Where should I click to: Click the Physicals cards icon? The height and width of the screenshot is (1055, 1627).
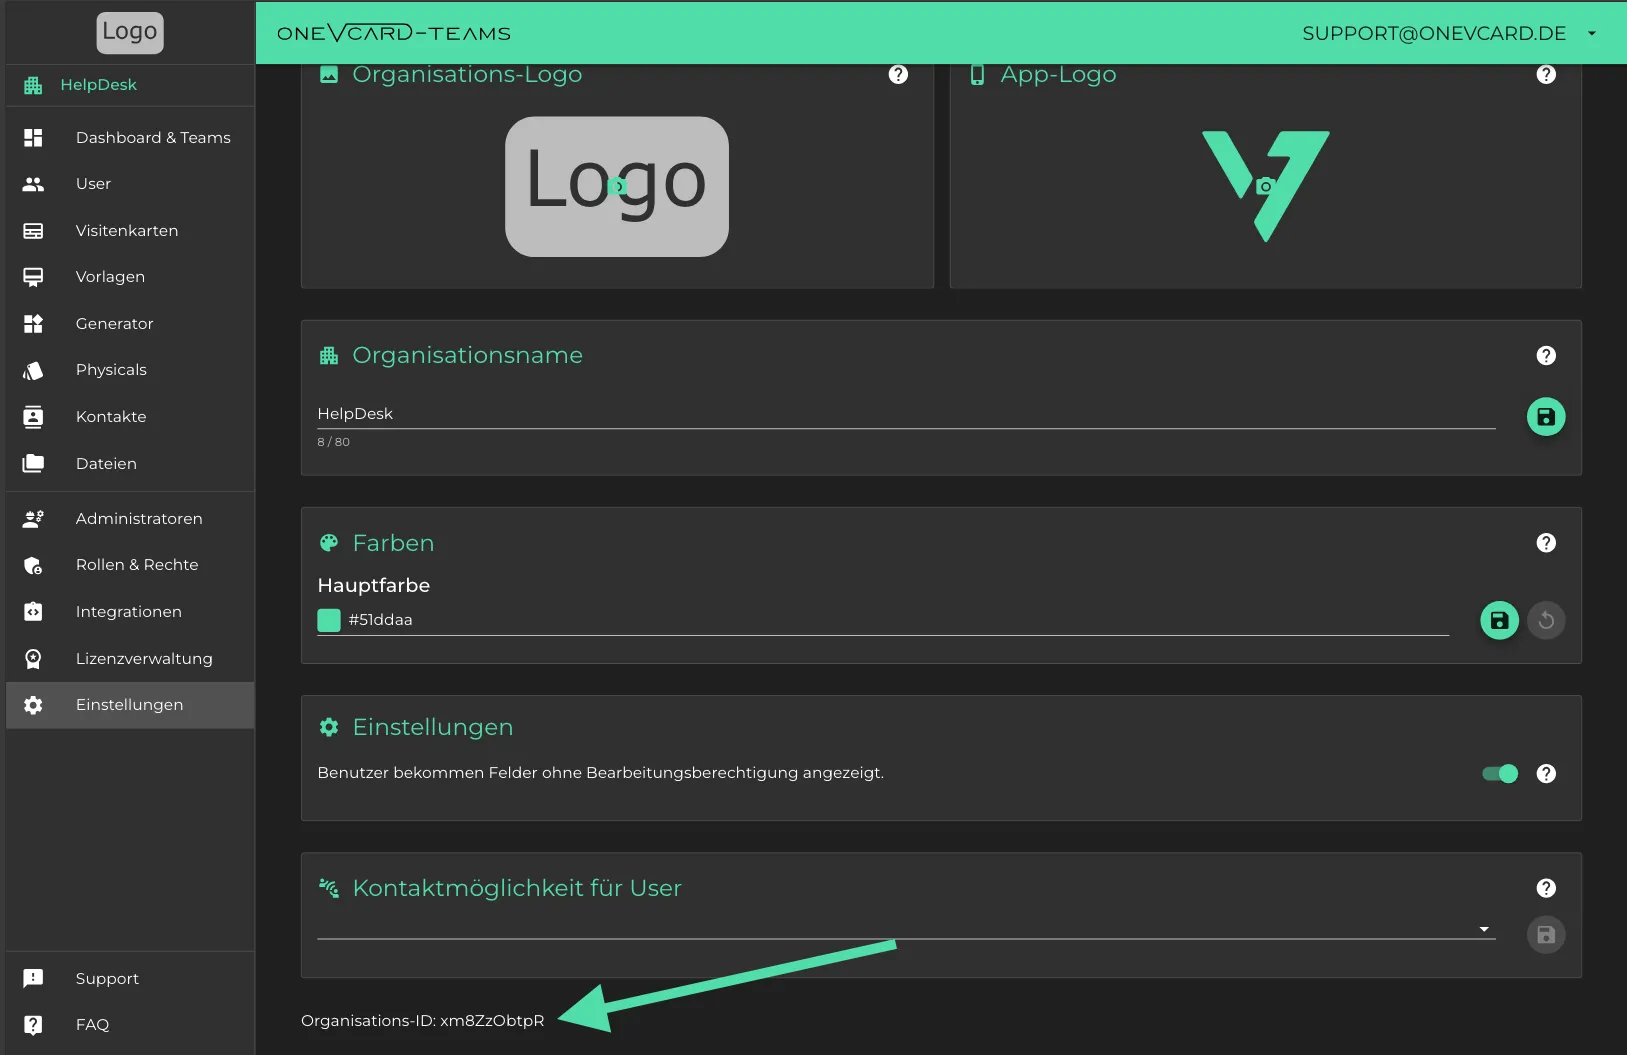[x=33, y=370]
